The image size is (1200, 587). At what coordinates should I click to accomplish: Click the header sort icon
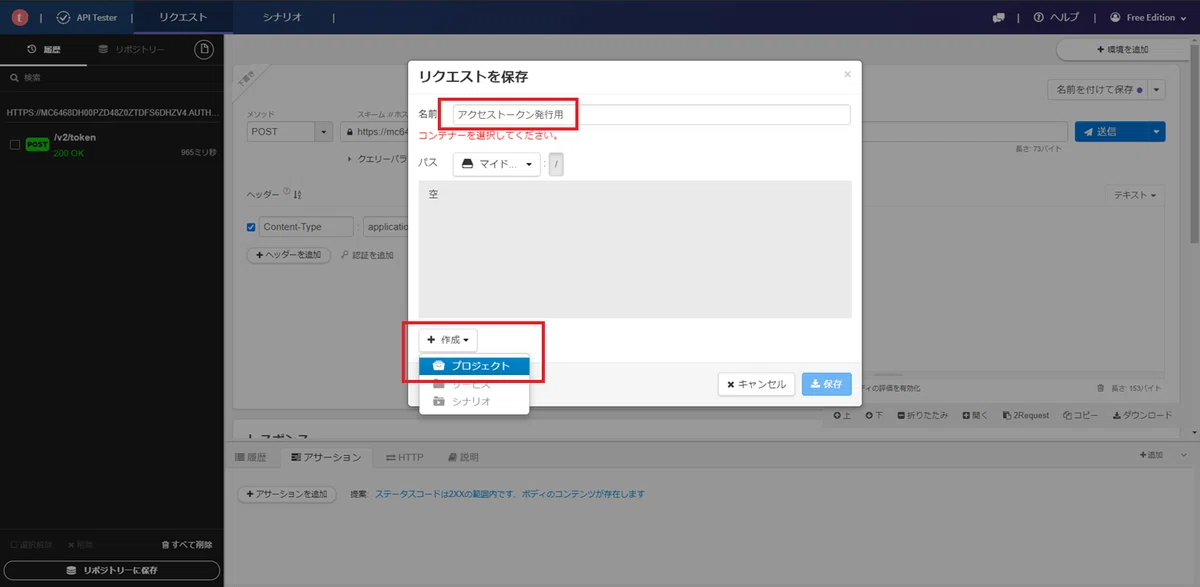297,194
